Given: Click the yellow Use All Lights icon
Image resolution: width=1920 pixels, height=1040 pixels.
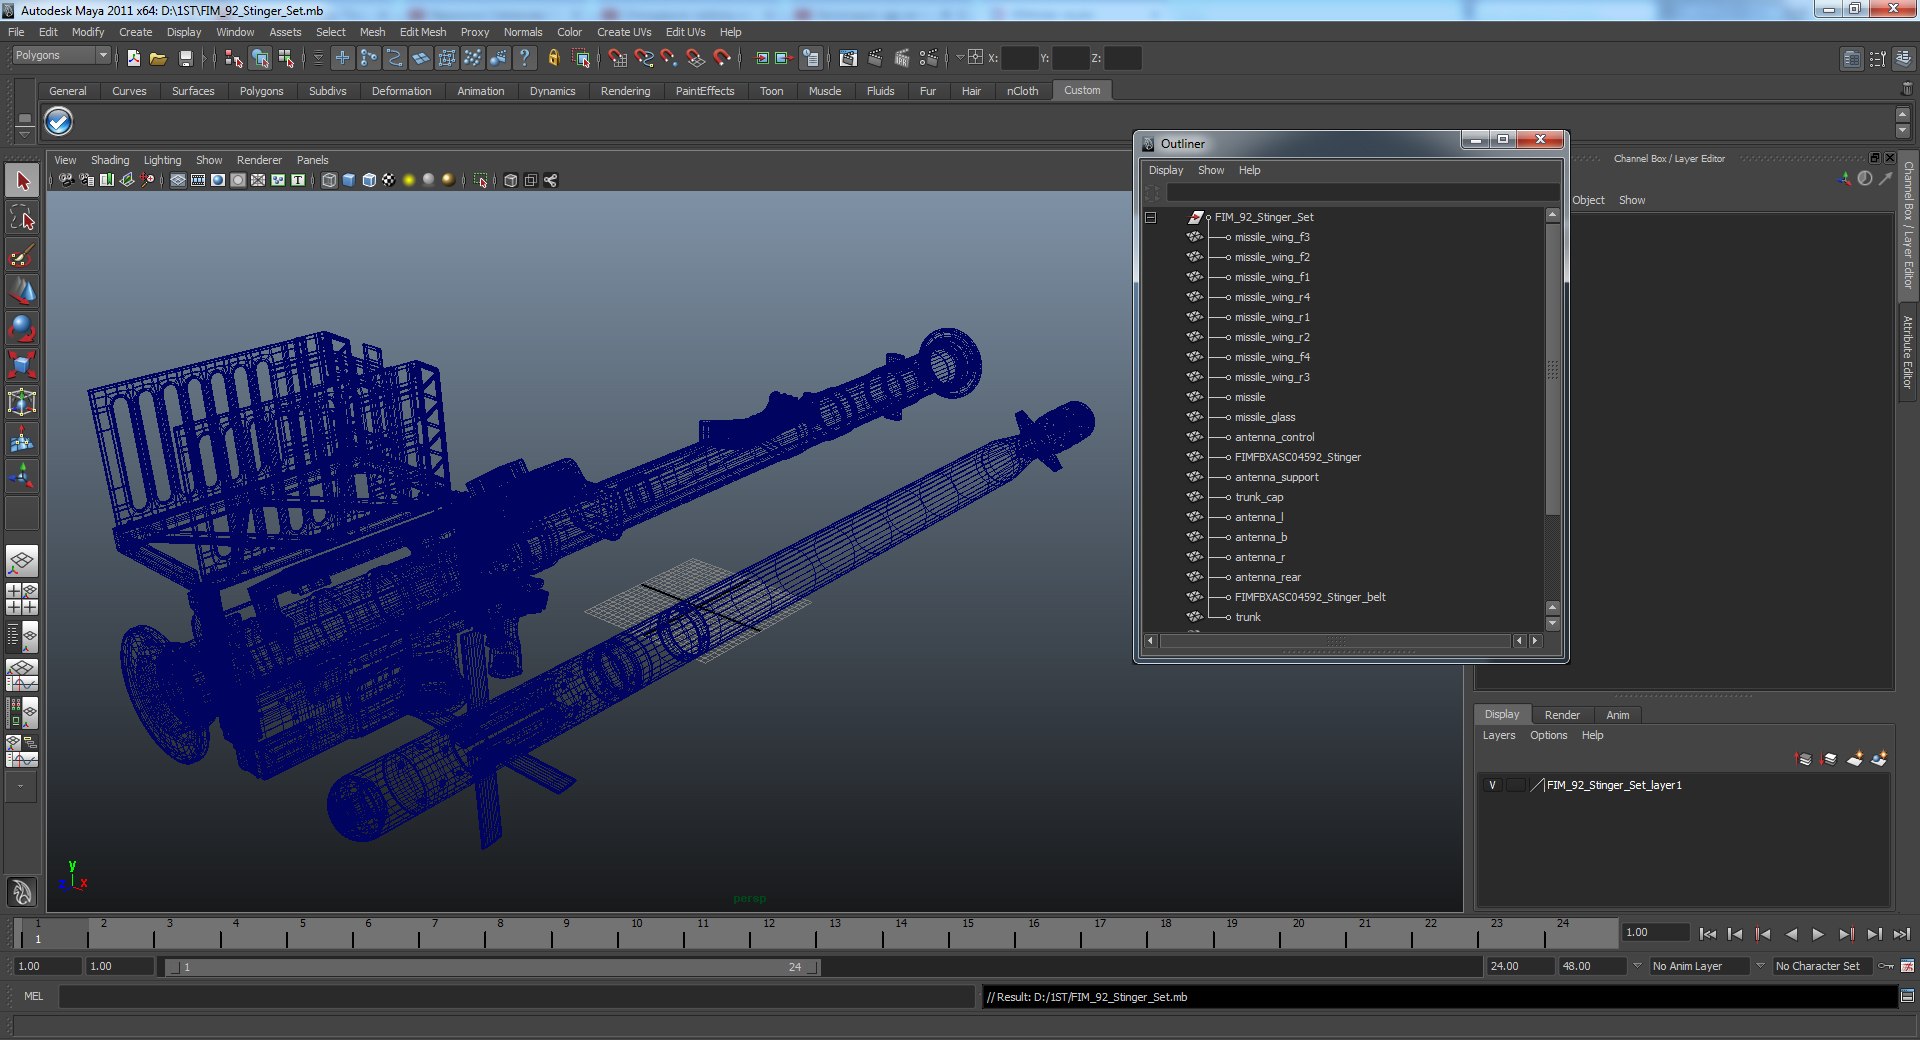Looking at the screenshot, I should (409, 180).
